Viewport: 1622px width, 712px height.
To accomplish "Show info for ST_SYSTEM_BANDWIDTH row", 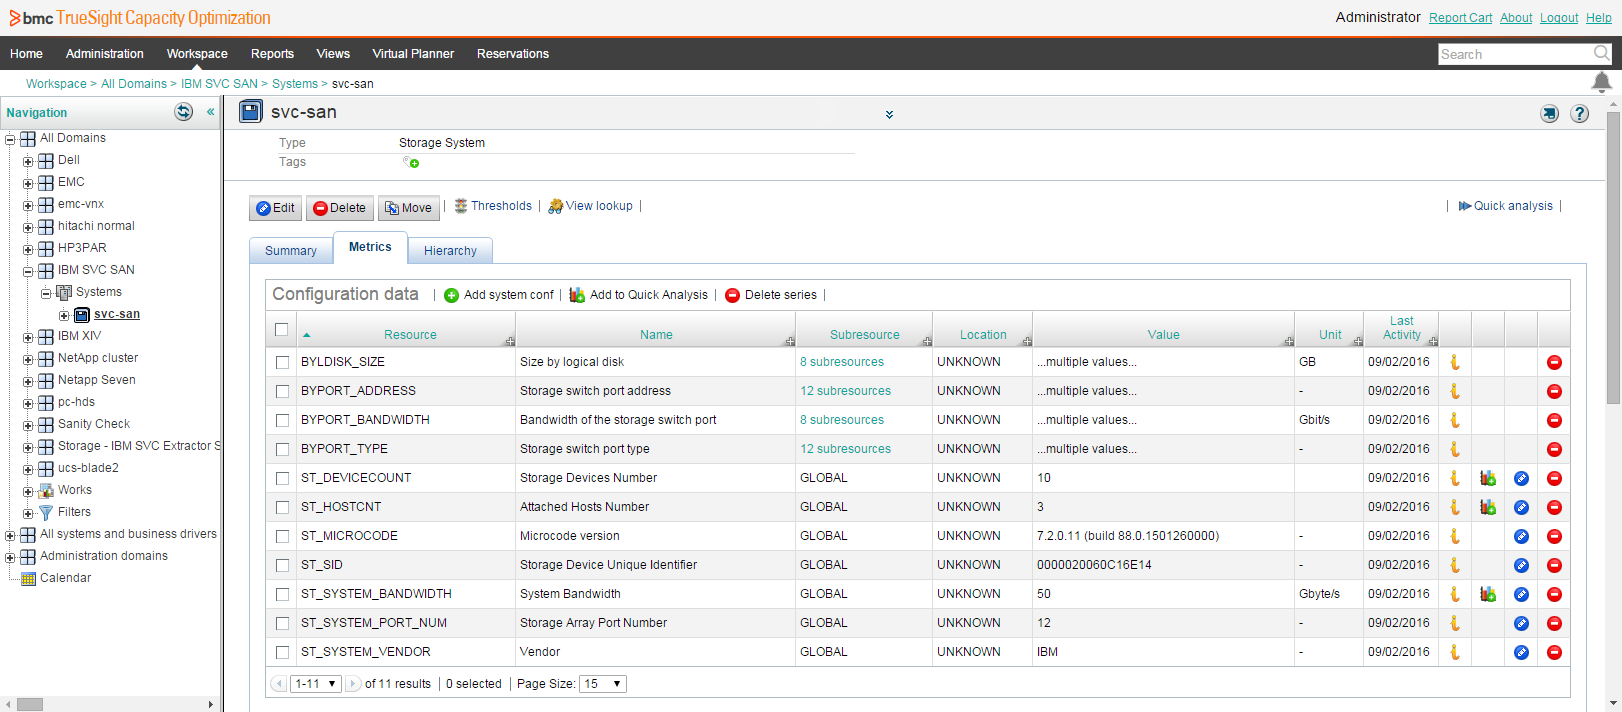I will [1455, 594].
